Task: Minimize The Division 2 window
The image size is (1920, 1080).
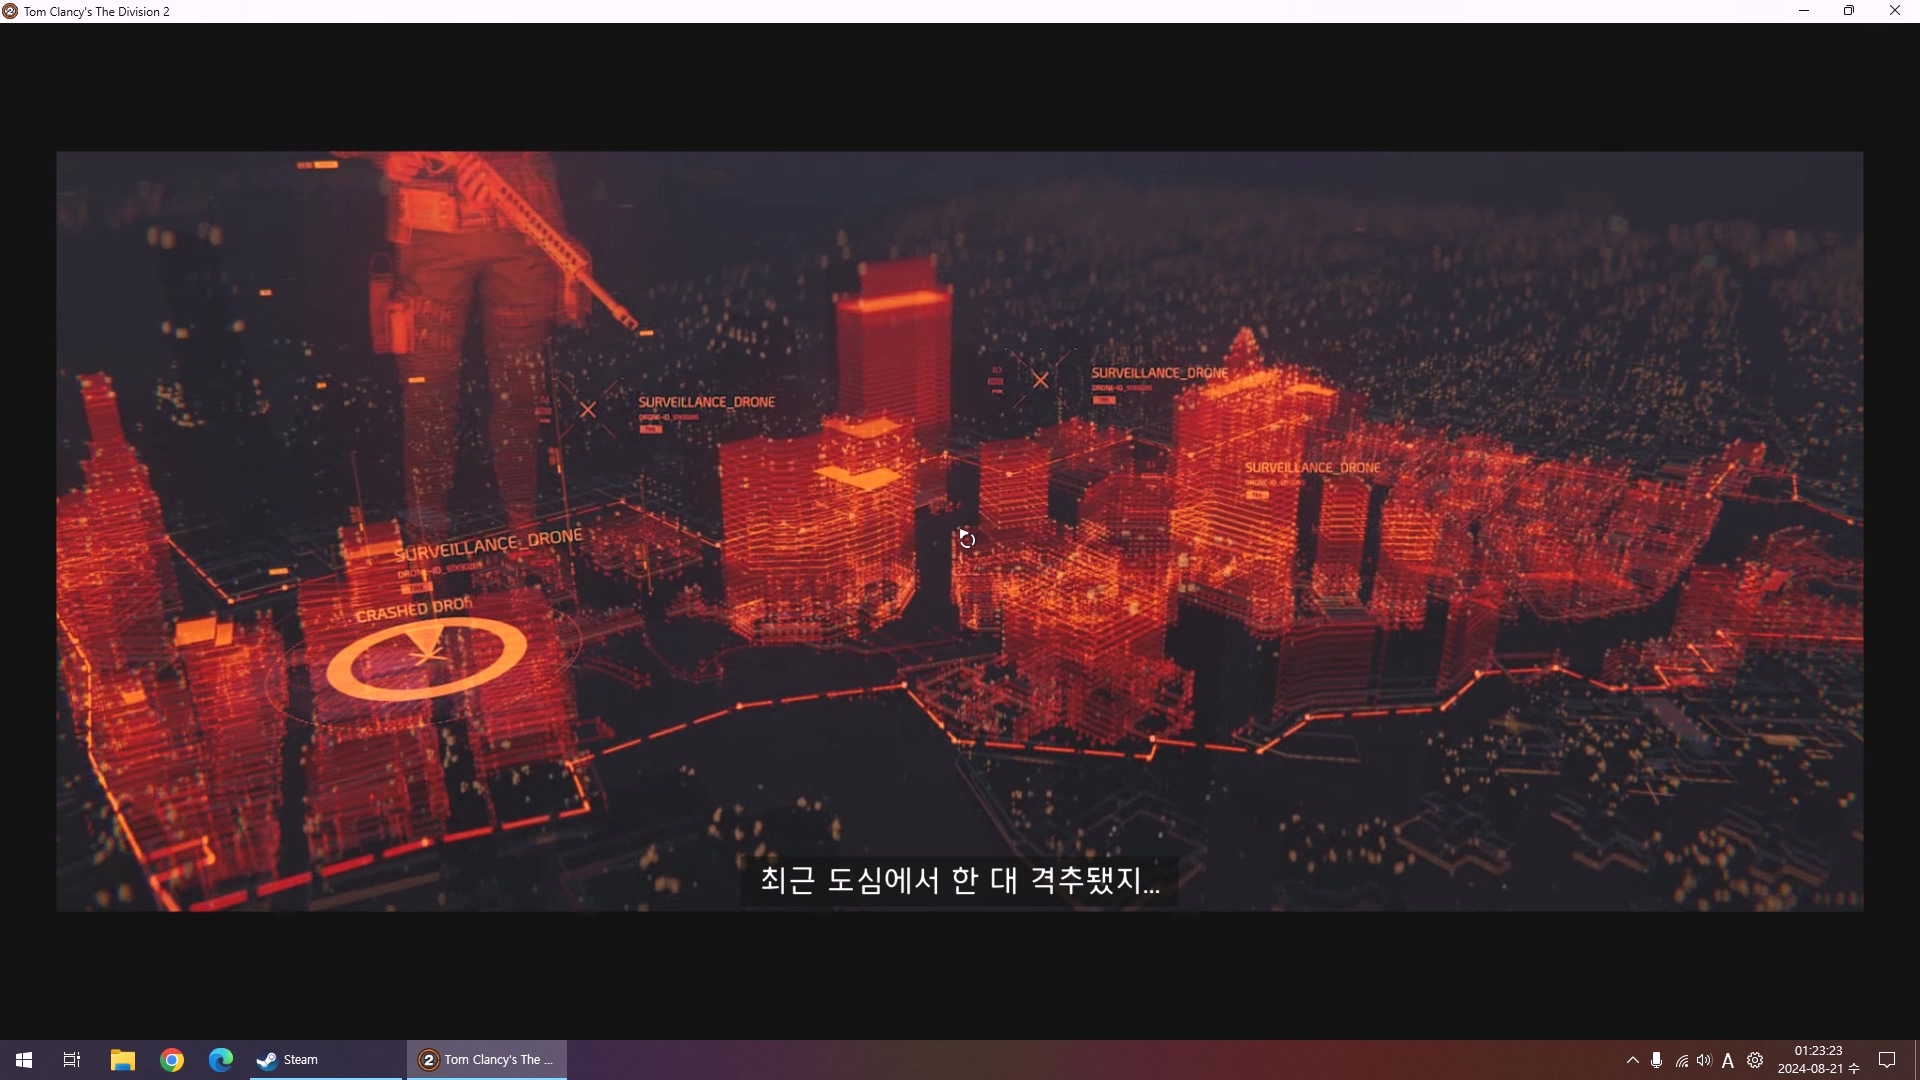Action: (x=1804, y=11)
